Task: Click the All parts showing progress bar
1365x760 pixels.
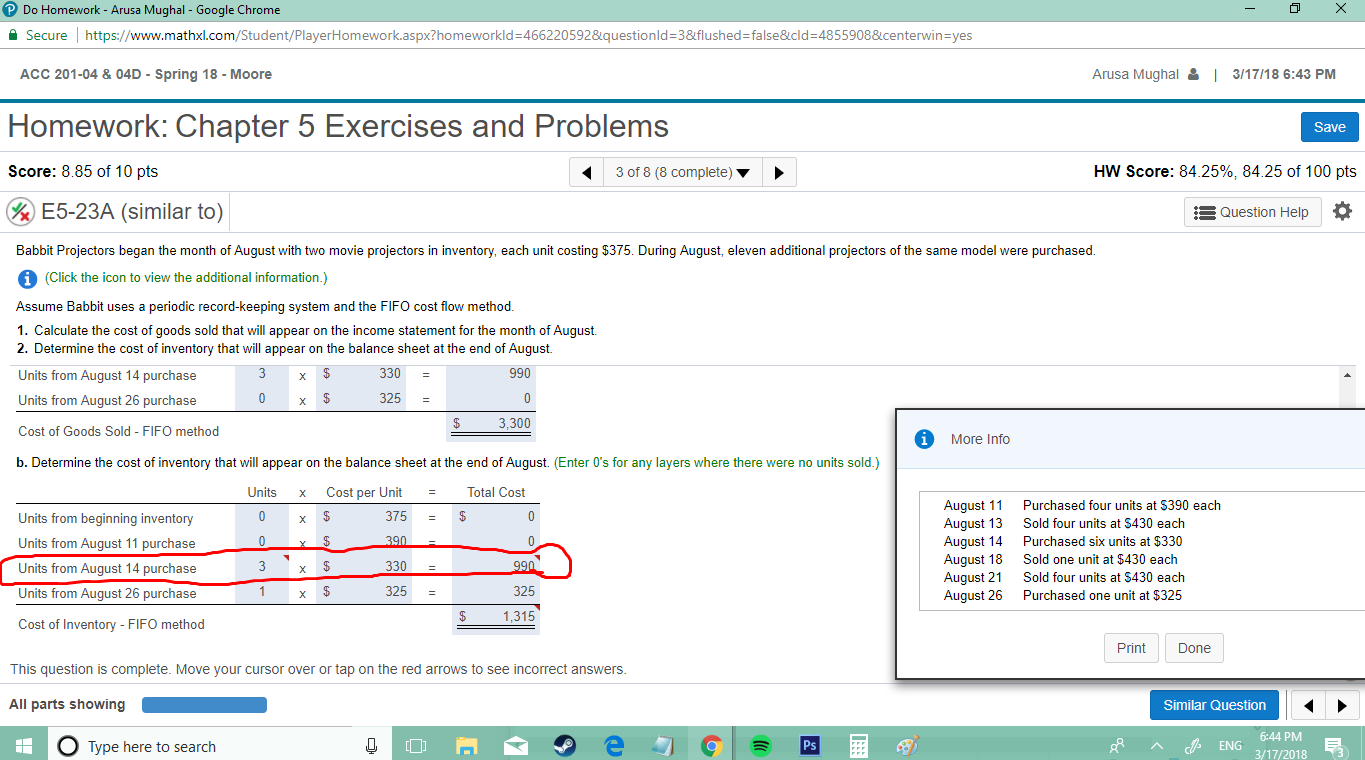Action: coord(204,704)
